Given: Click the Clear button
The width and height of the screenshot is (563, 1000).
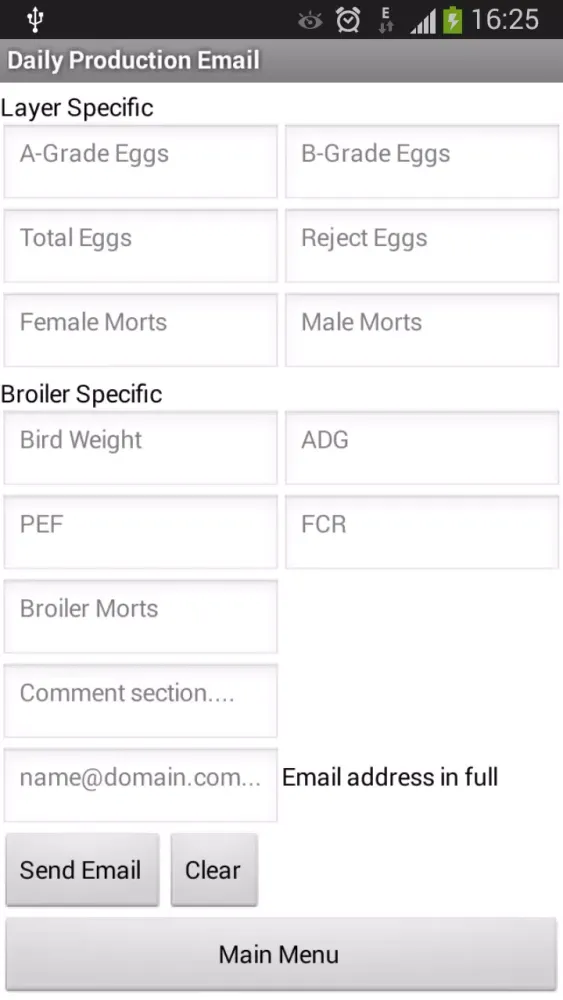Looking at the screenshot, I should tap(214, 870).
